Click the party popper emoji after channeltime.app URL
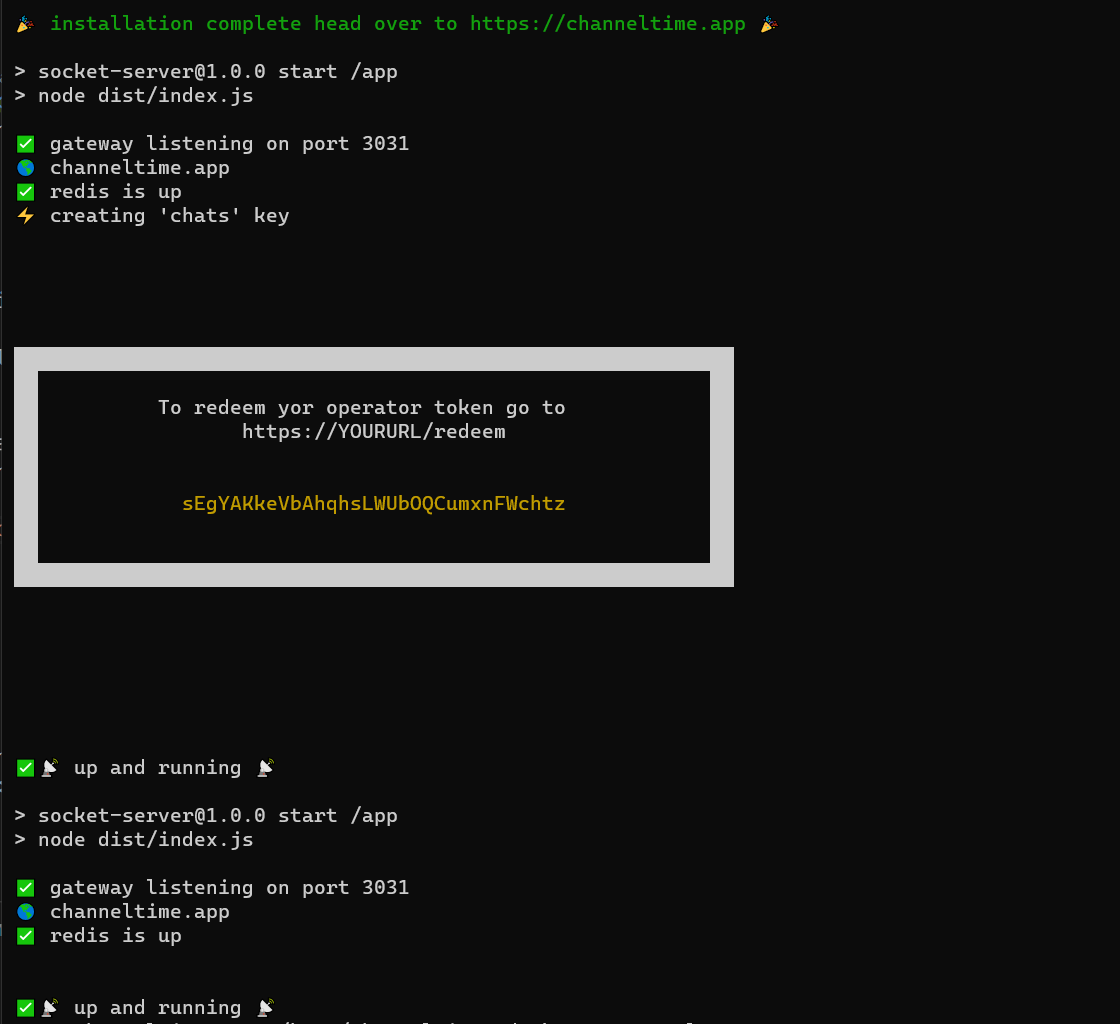This screenshot has width=1120, height=1024. [x=769, y=24]
